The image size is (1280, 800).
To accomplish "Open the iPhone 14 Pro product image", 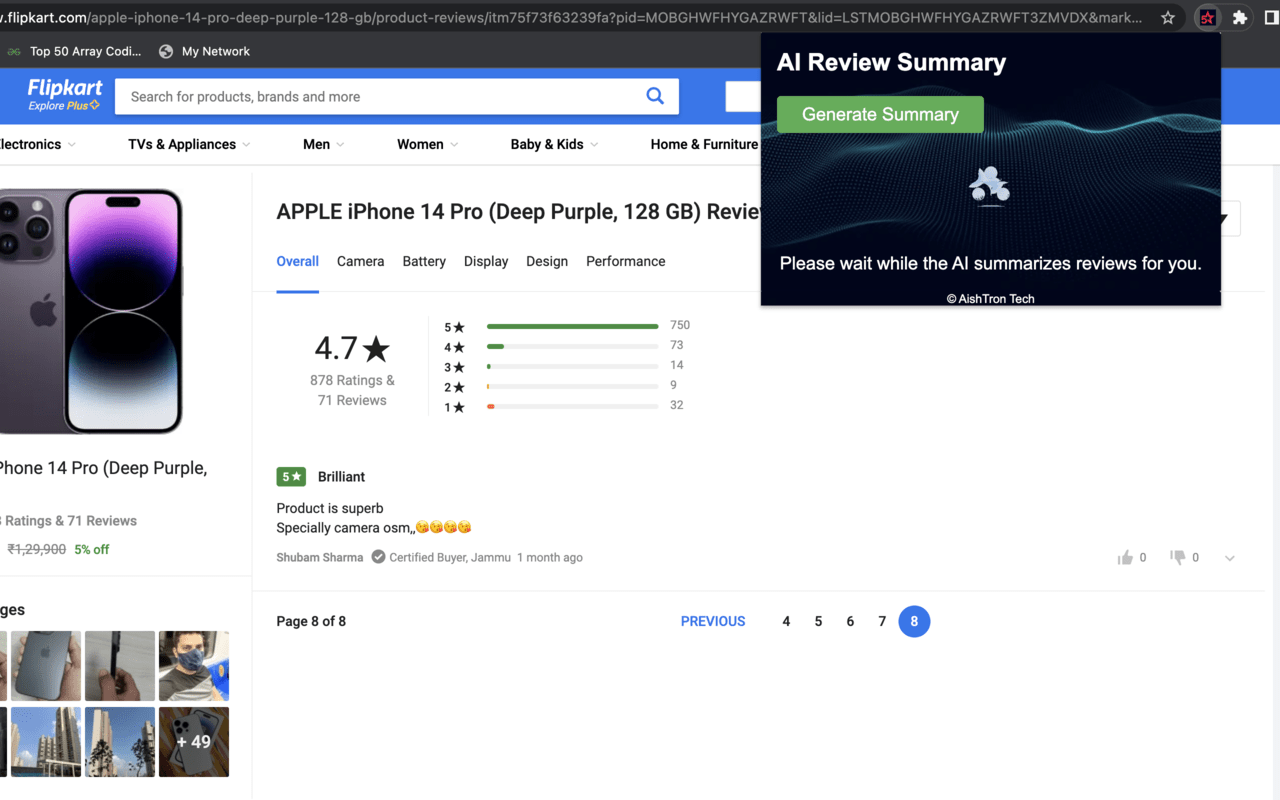I will 92,311.
